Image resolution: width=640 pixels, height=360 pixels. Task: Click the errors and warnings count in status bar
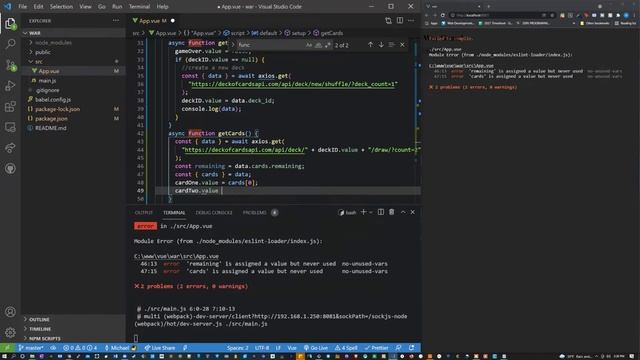[x=80, y=348]
